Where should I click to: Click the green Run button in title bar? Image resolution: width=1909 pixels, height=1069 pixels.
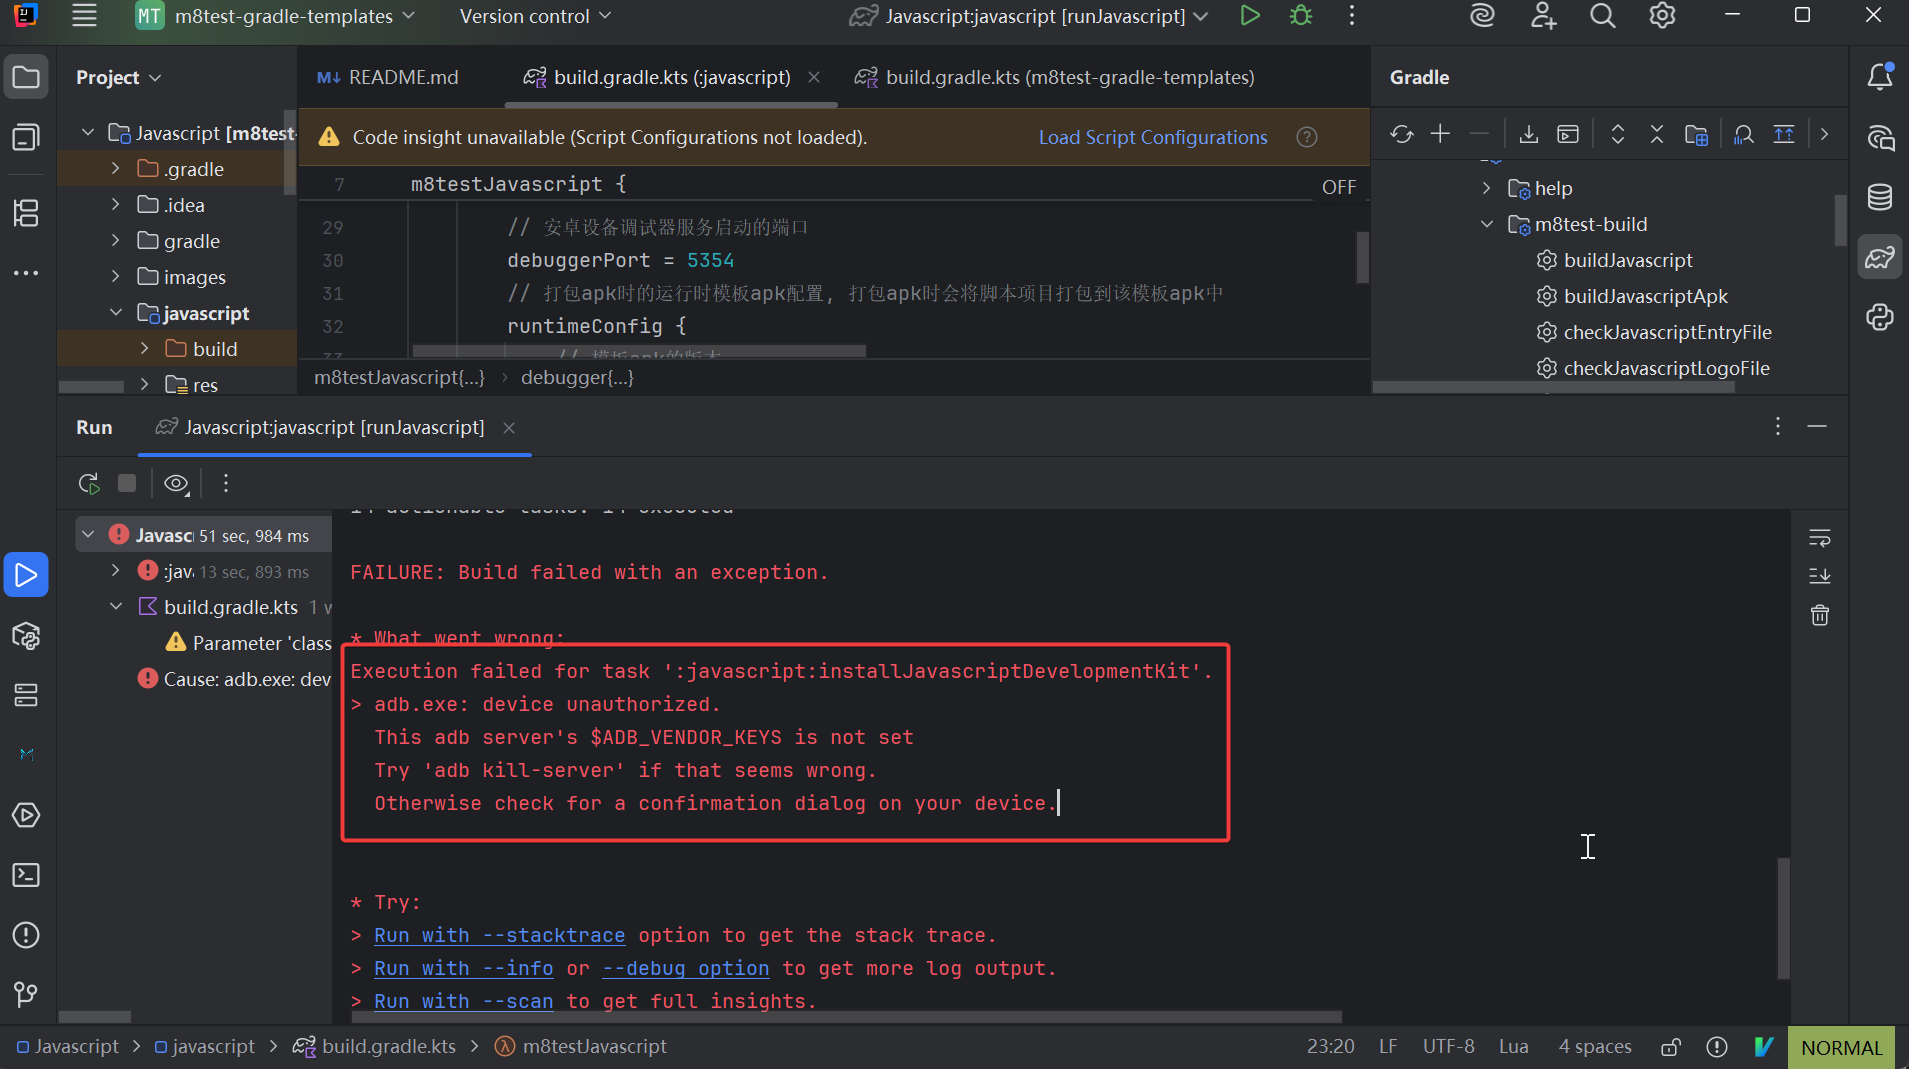[x=1249, y=16]
